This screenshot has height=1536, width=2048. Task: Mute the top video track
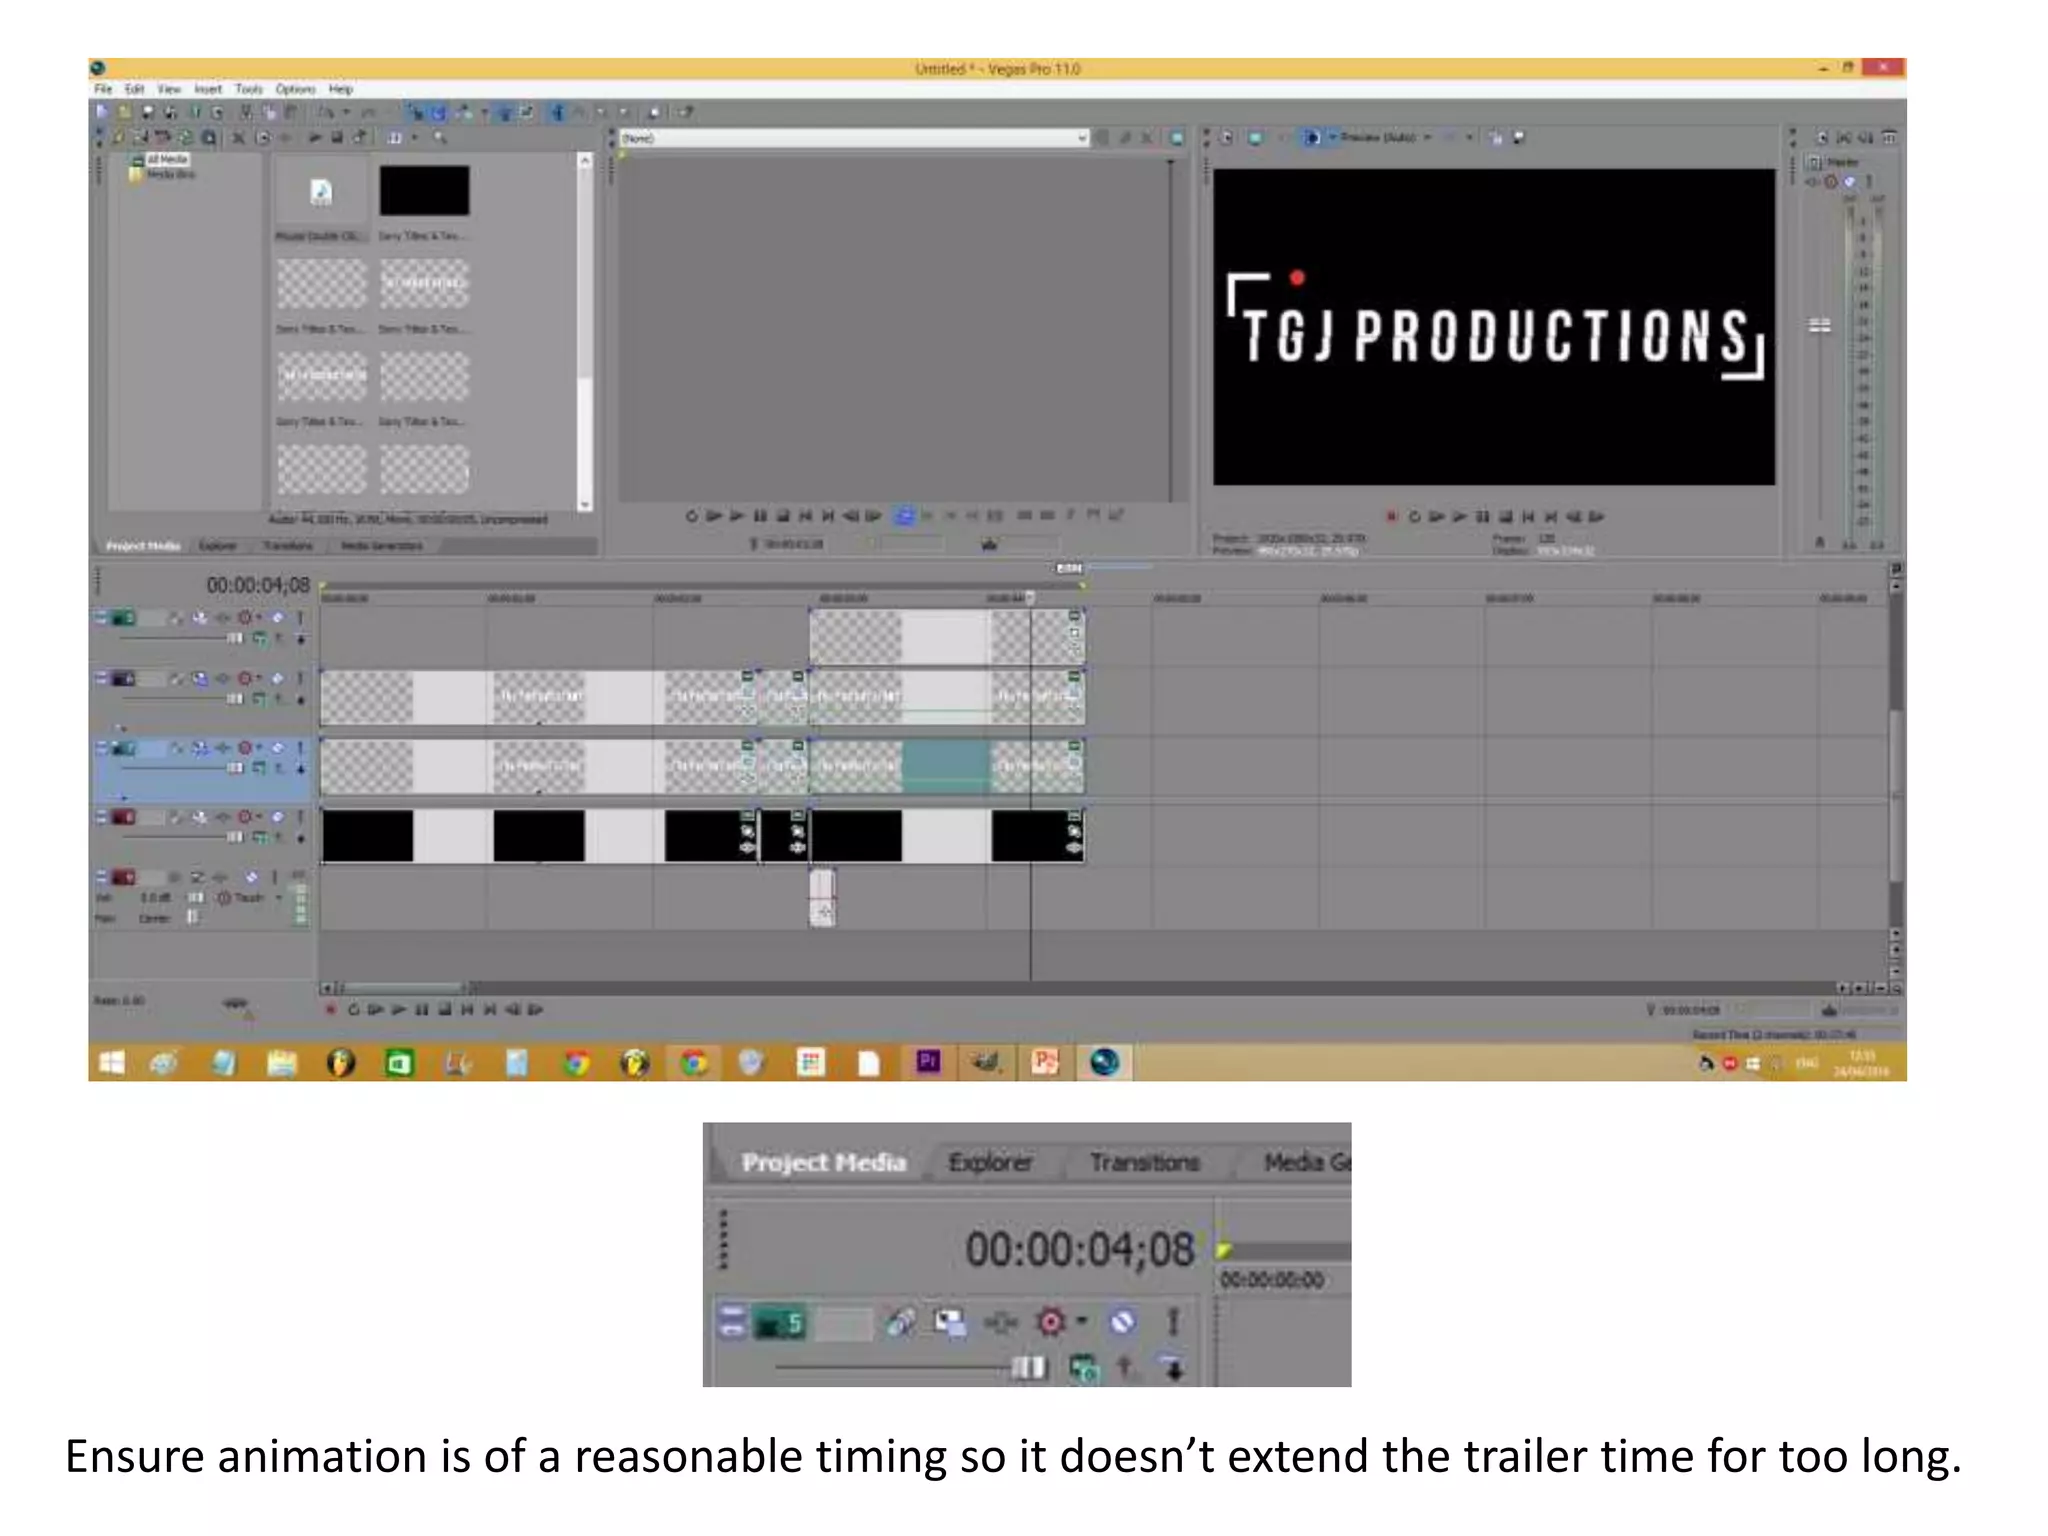pos(277,618)
